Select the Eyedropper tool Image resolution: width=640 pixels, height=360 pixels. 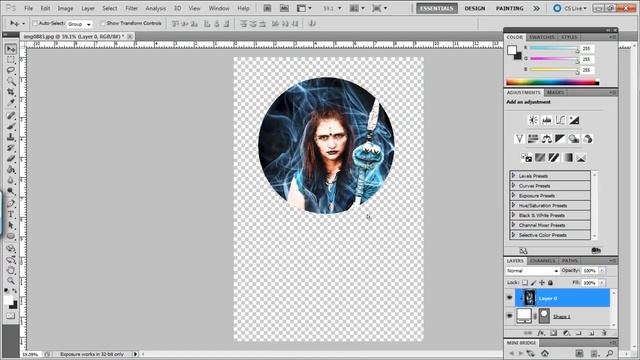[11, 103]
